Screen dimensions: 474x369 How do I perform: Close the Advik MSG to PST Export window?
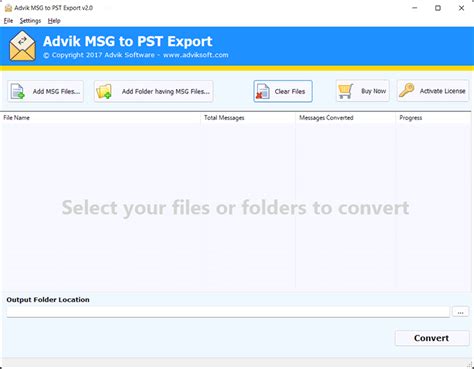pos(461,8)
